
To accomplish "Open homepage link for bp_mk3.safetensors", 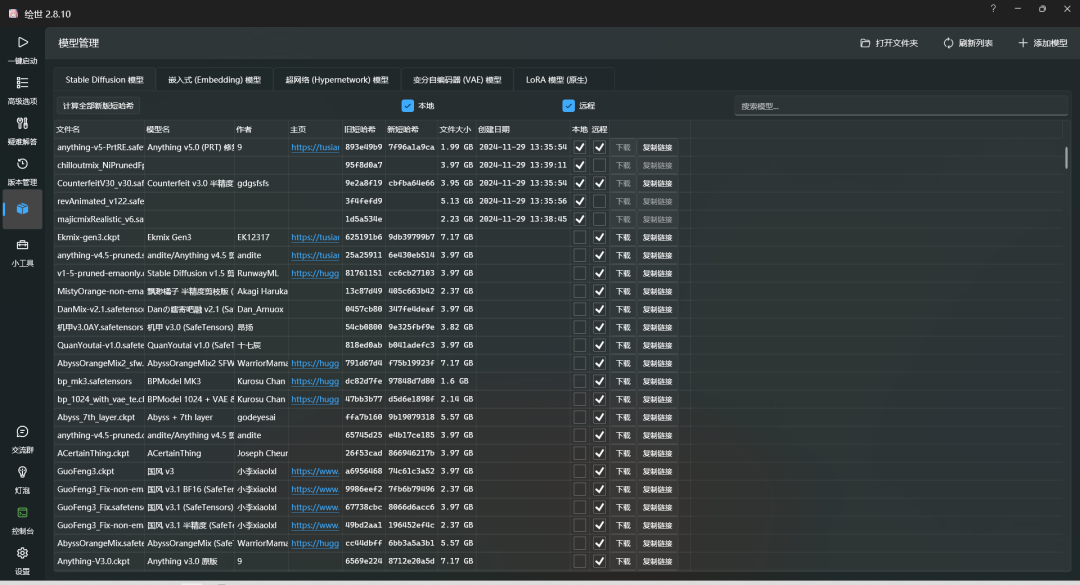I will pos(315,381).
